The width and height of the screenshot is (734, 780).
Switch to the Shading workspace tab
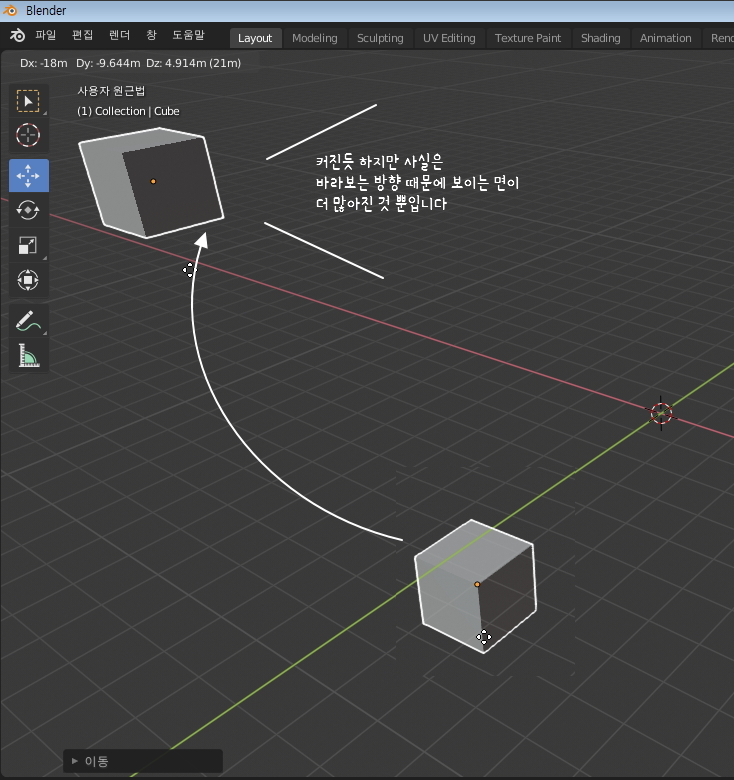click(x=600, y=38)
